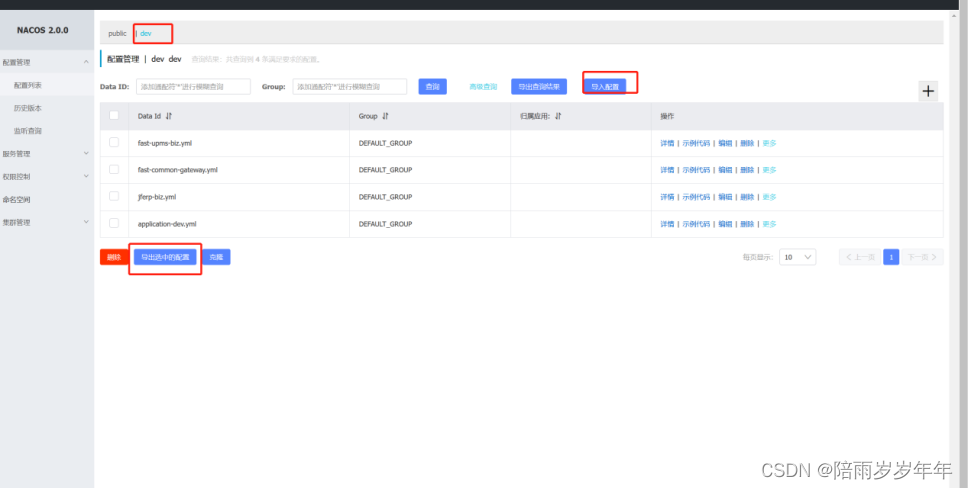Click 编辑 for fast-upms-biz.yml

tap(725, 143)
